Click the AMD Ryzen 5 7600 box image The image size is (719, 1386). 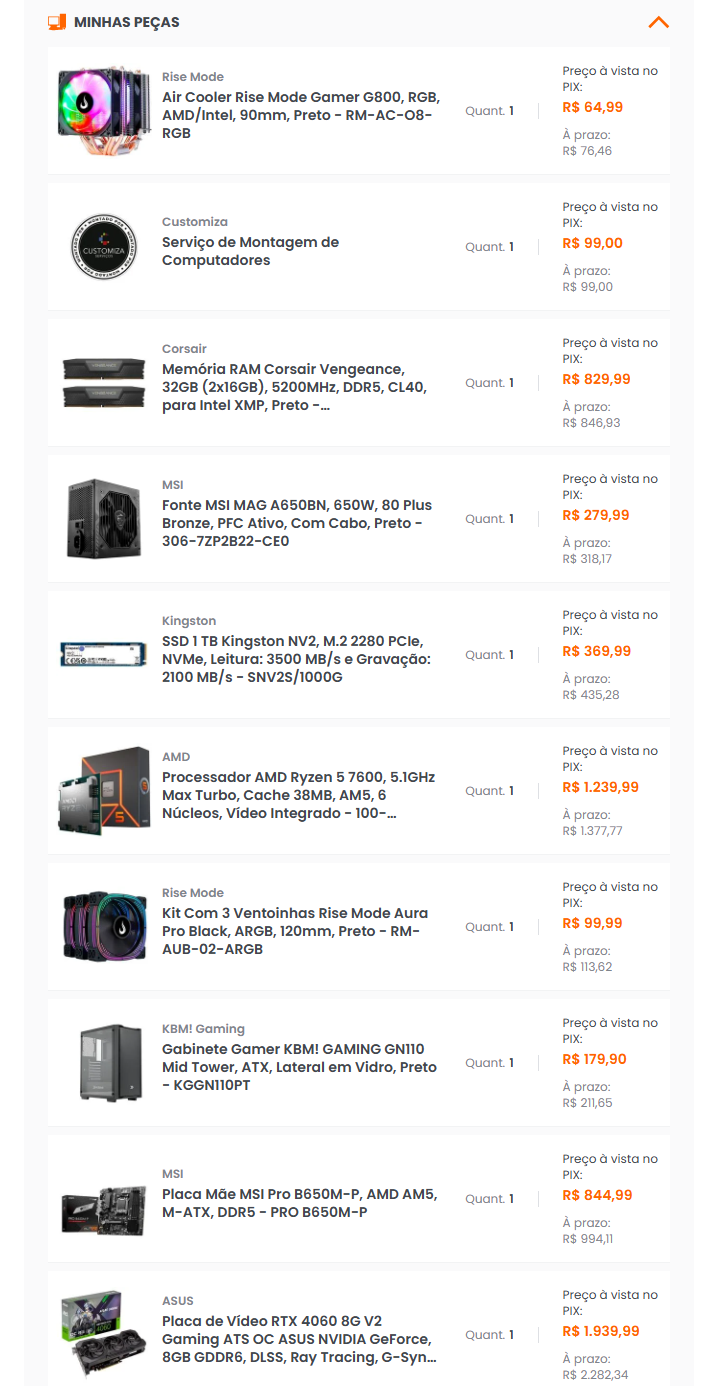[x=105, y=791]
